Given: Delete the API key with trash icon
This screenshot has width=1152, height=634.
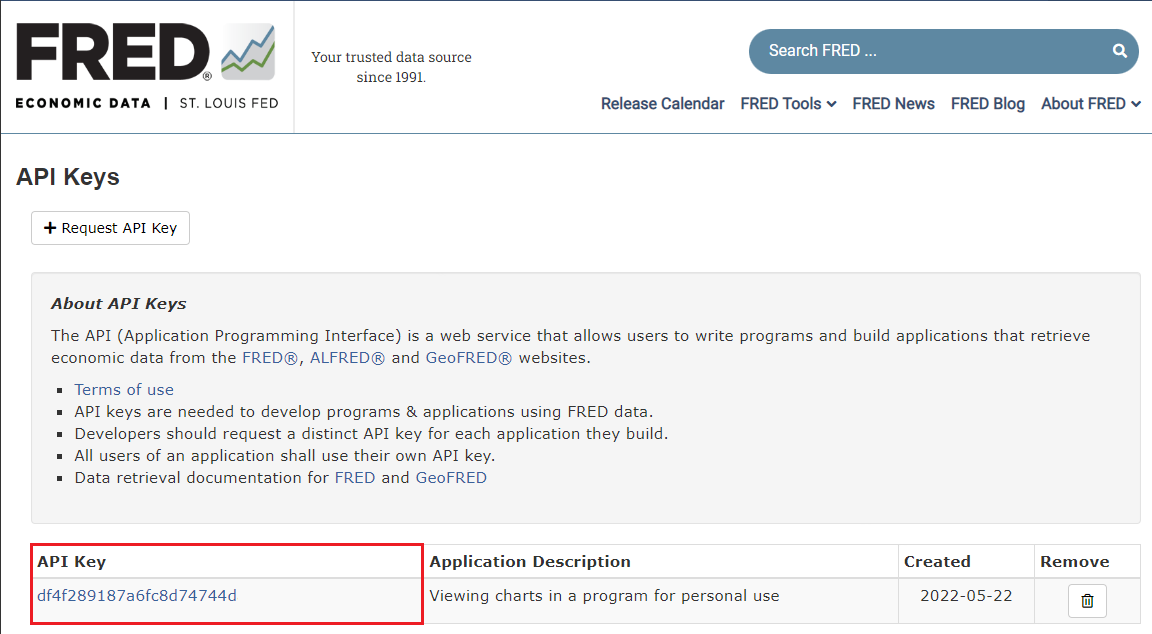Looking at the screenshot, I should 1087,600.
